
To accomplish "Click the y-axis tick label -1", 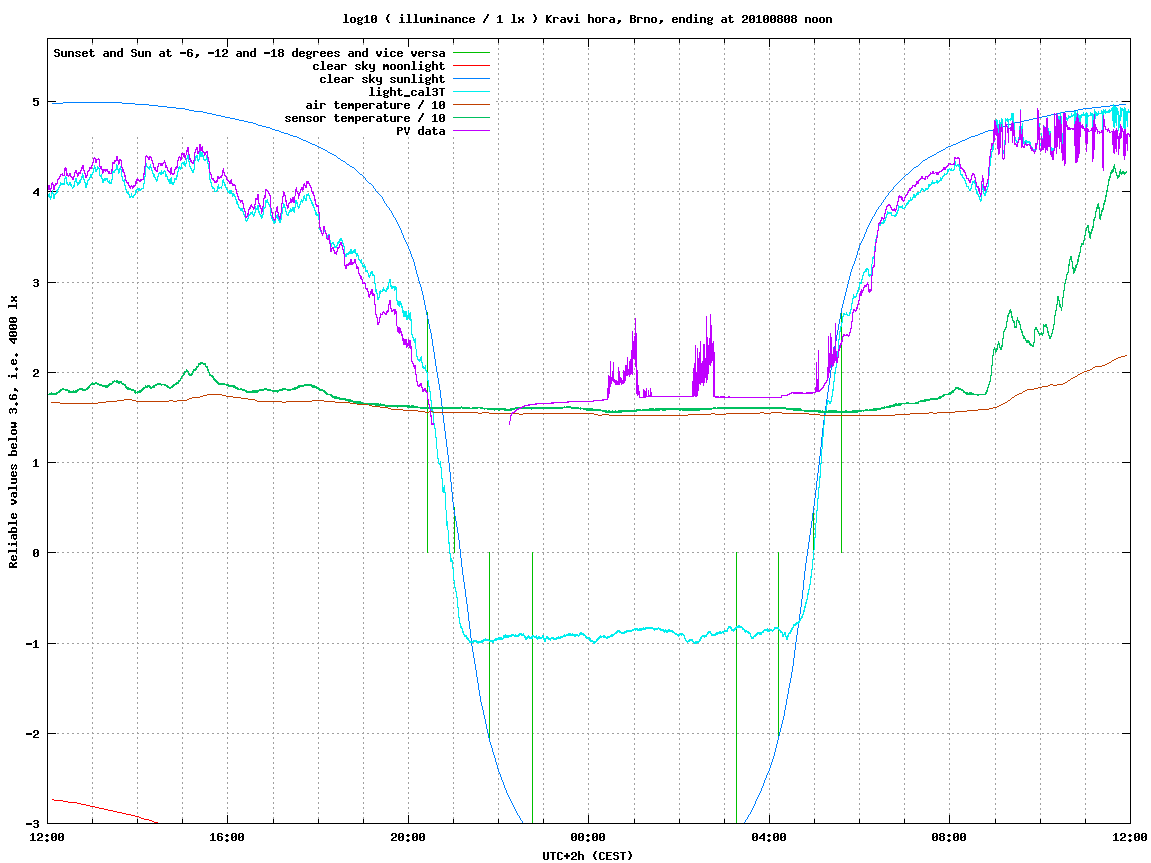I will point(32,644).
